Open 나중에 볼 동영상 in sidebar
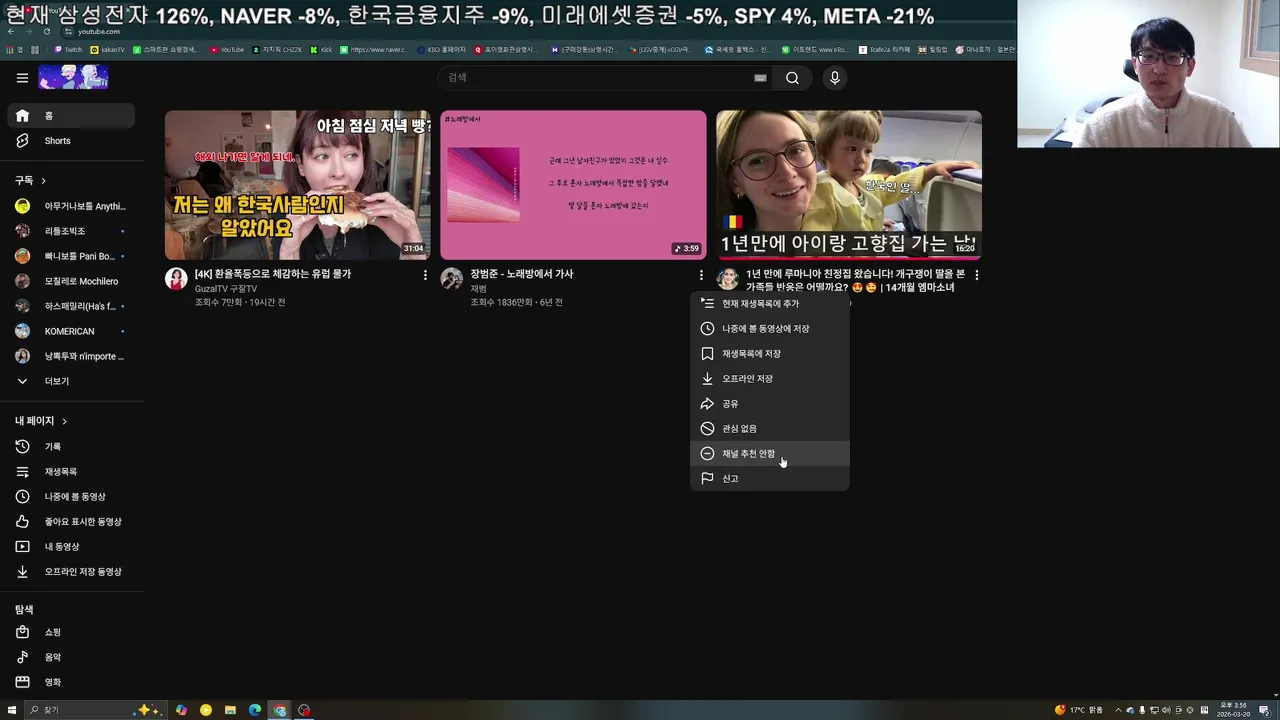This screenshot has height=720, width=1280. [70, 497]
